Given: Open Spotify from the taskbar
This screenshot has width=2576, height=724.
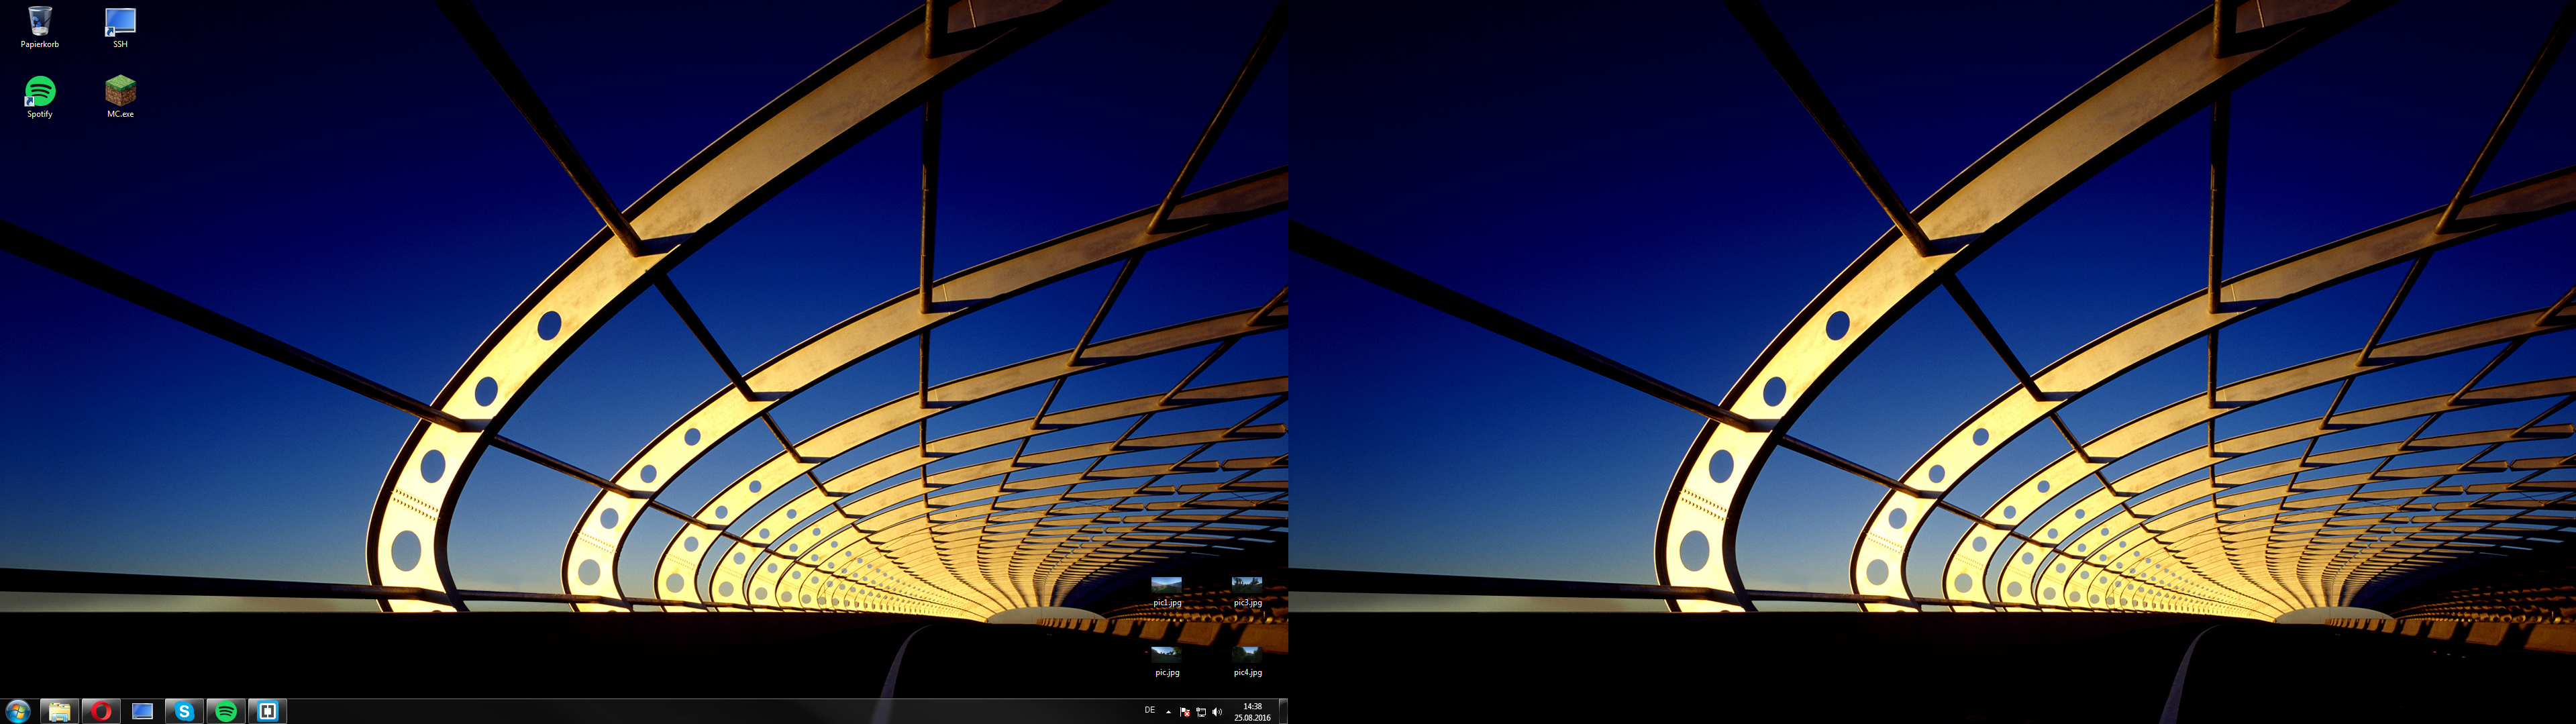Looking at the screenshot, I should 226,711.
